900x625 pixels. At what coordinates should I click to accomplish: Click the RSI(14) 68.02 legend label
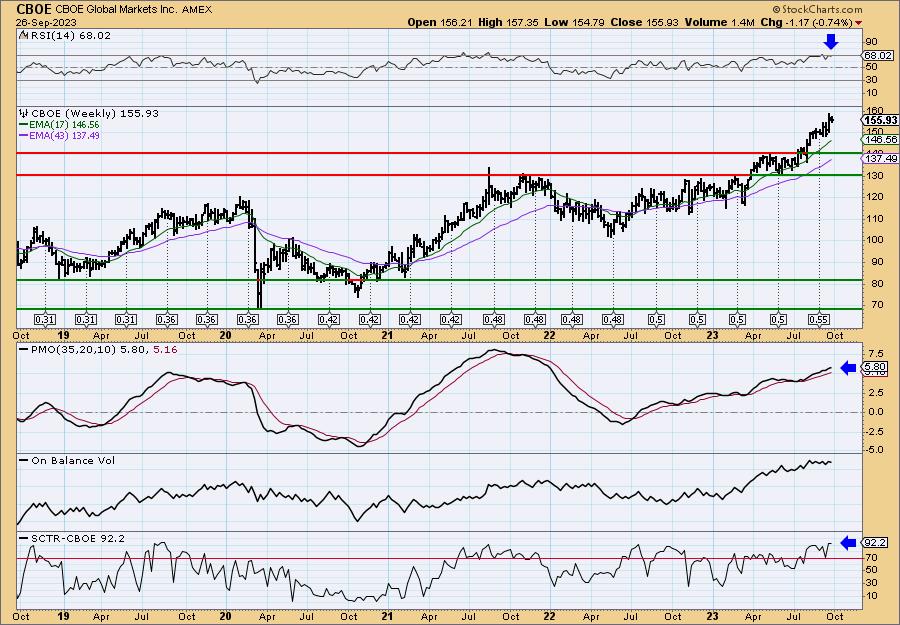[69, 36]
